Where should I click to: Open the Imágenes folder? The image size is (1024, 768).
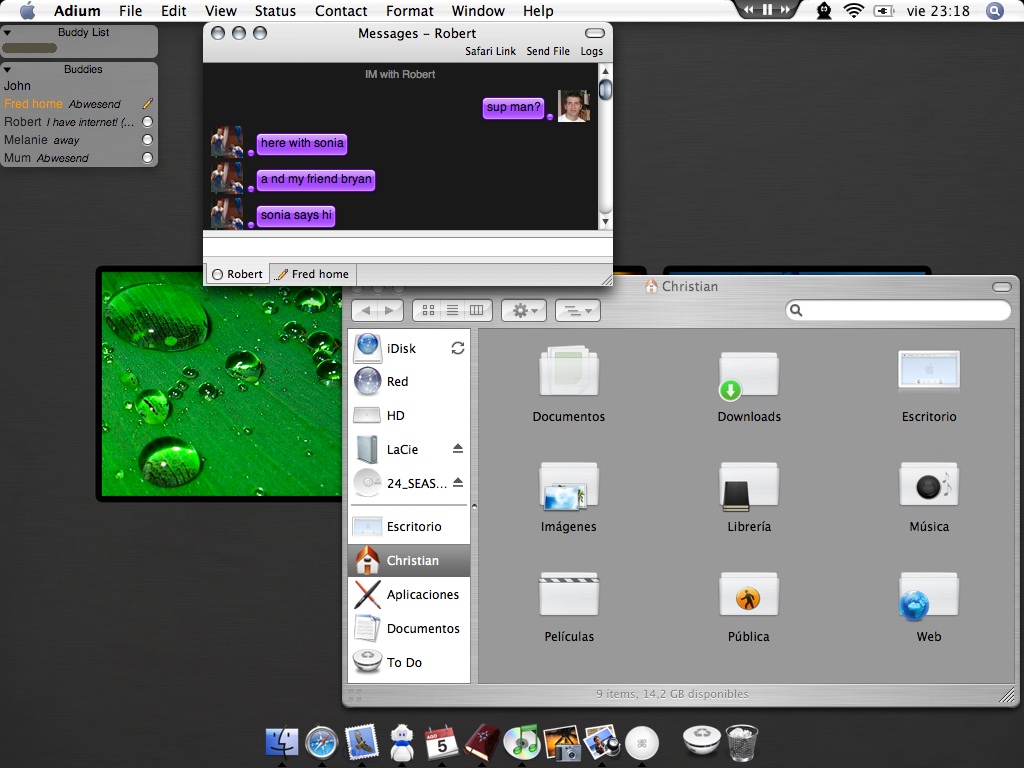click(x=568, y=485)
